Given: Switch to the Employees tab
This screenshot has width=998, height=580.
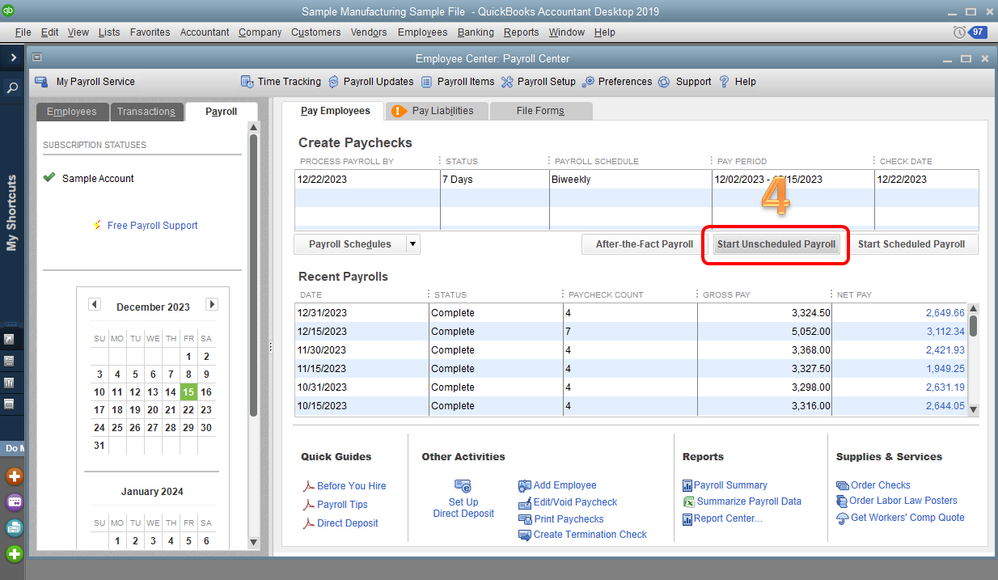Looking at the screenshot, I should tap(72, 111).
